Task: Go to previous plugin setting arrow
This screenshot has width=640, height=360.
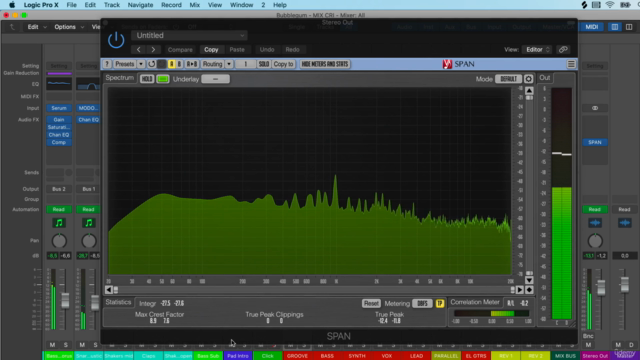Action: 139,49
